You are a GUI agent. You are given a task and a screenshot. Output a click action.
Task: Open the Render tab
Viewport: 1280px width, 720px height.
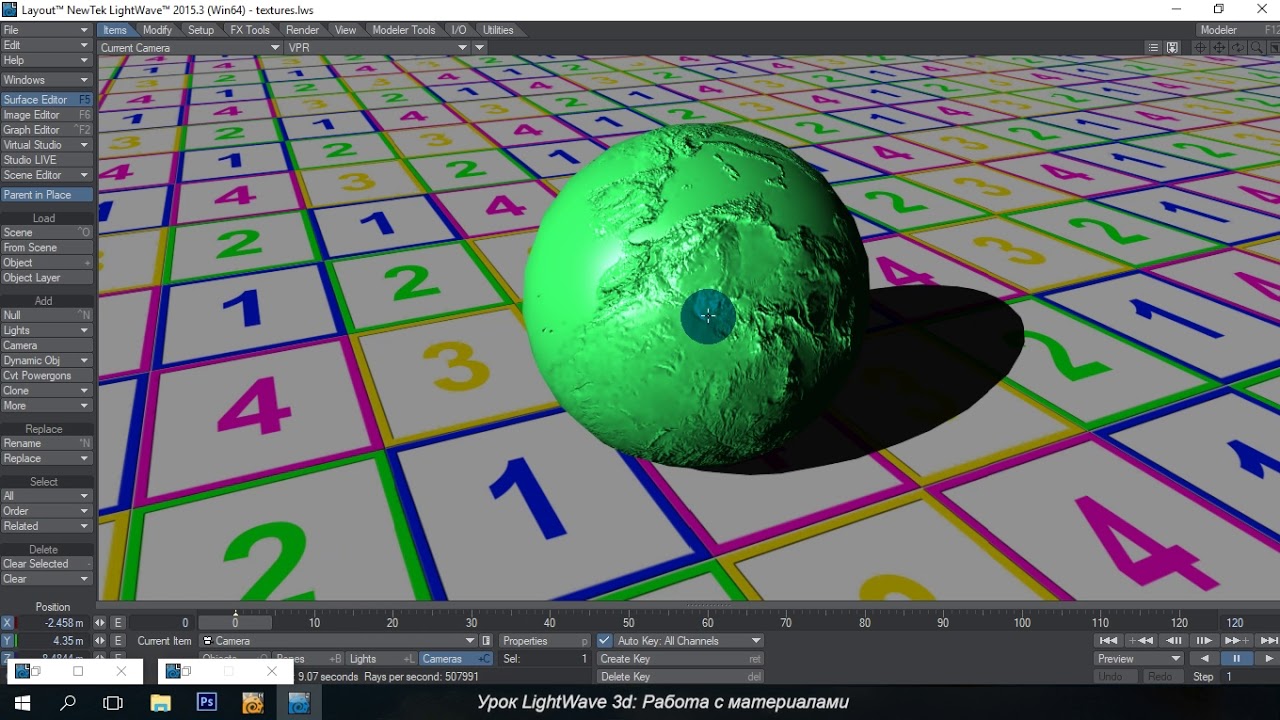(303, 30)
